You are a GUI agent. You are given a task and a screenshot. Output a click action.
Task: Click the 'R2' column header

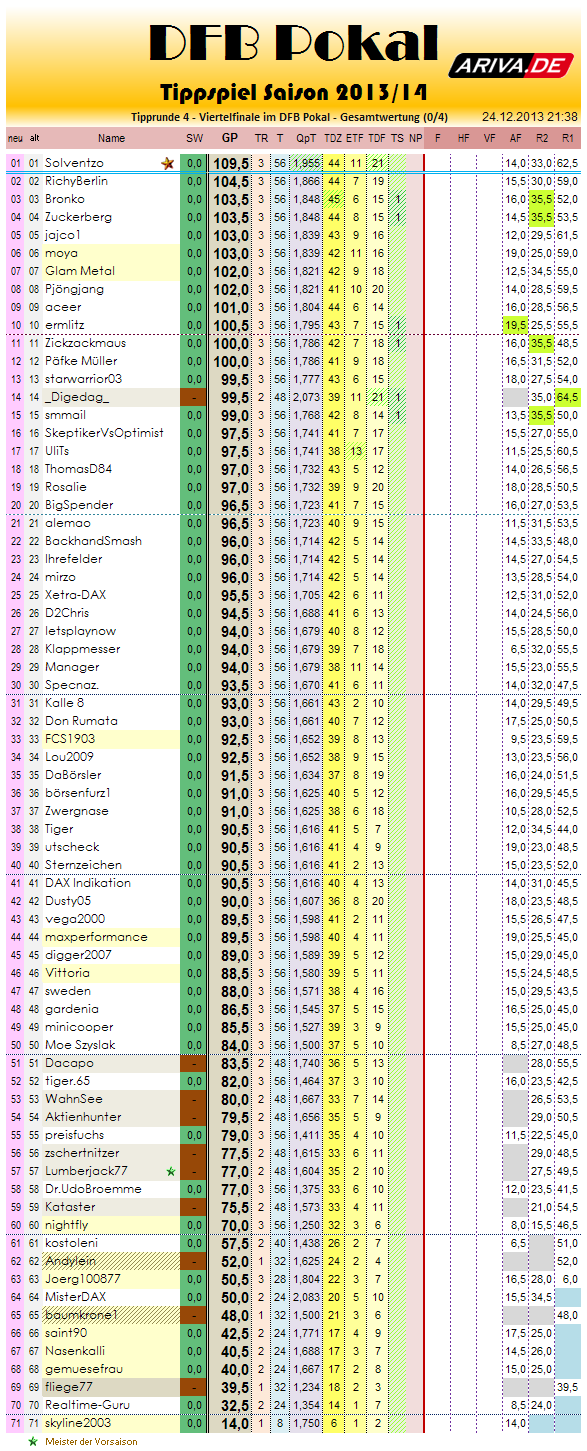(x=542, y=138)
